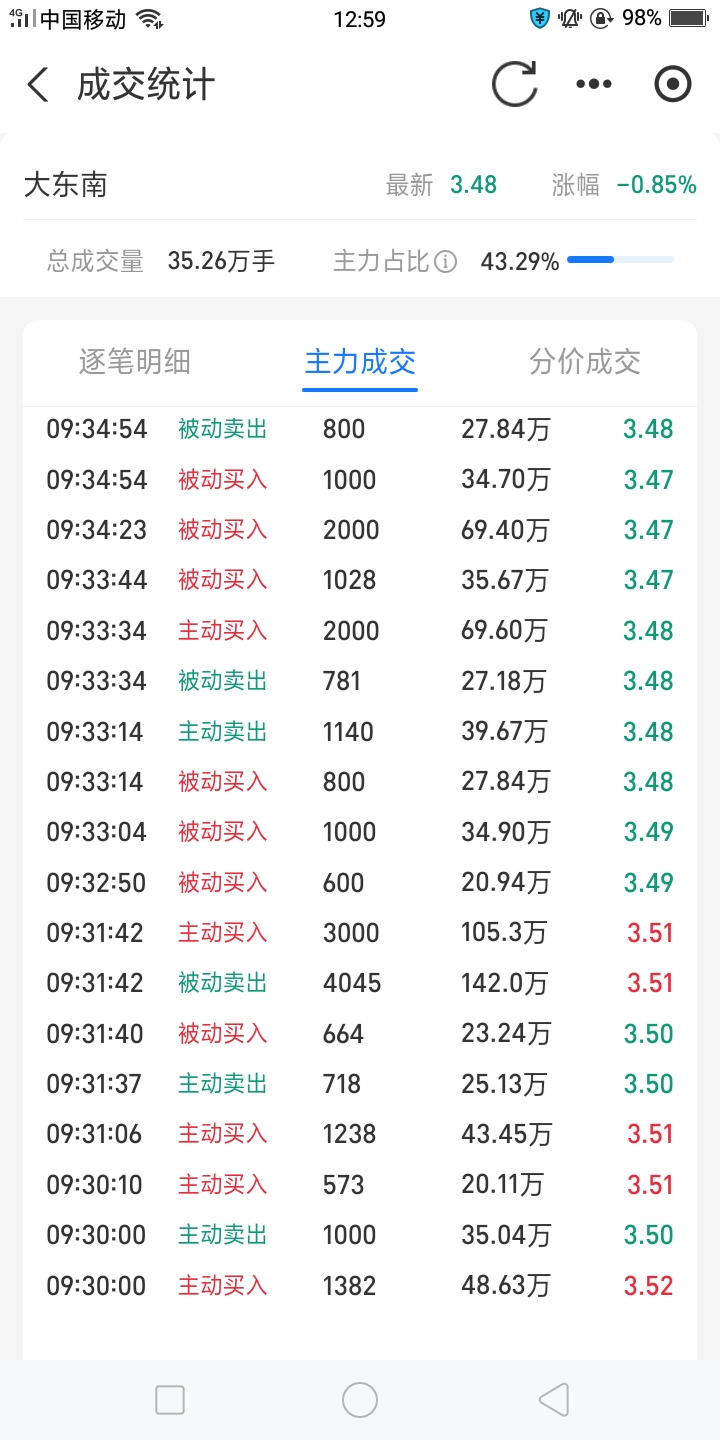Tap the back arrow icon
720x1440 pixels.
tap(38, 85)
